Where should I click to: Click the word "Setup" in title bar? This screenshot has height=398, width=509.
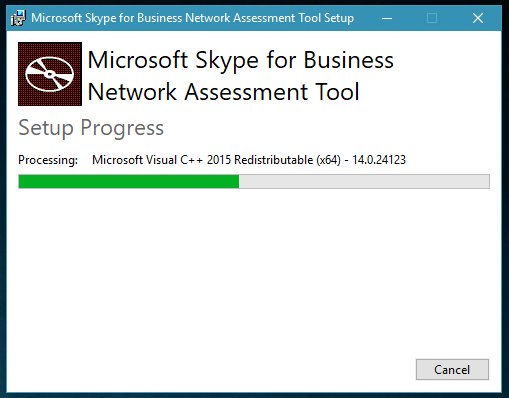(339, 18)
